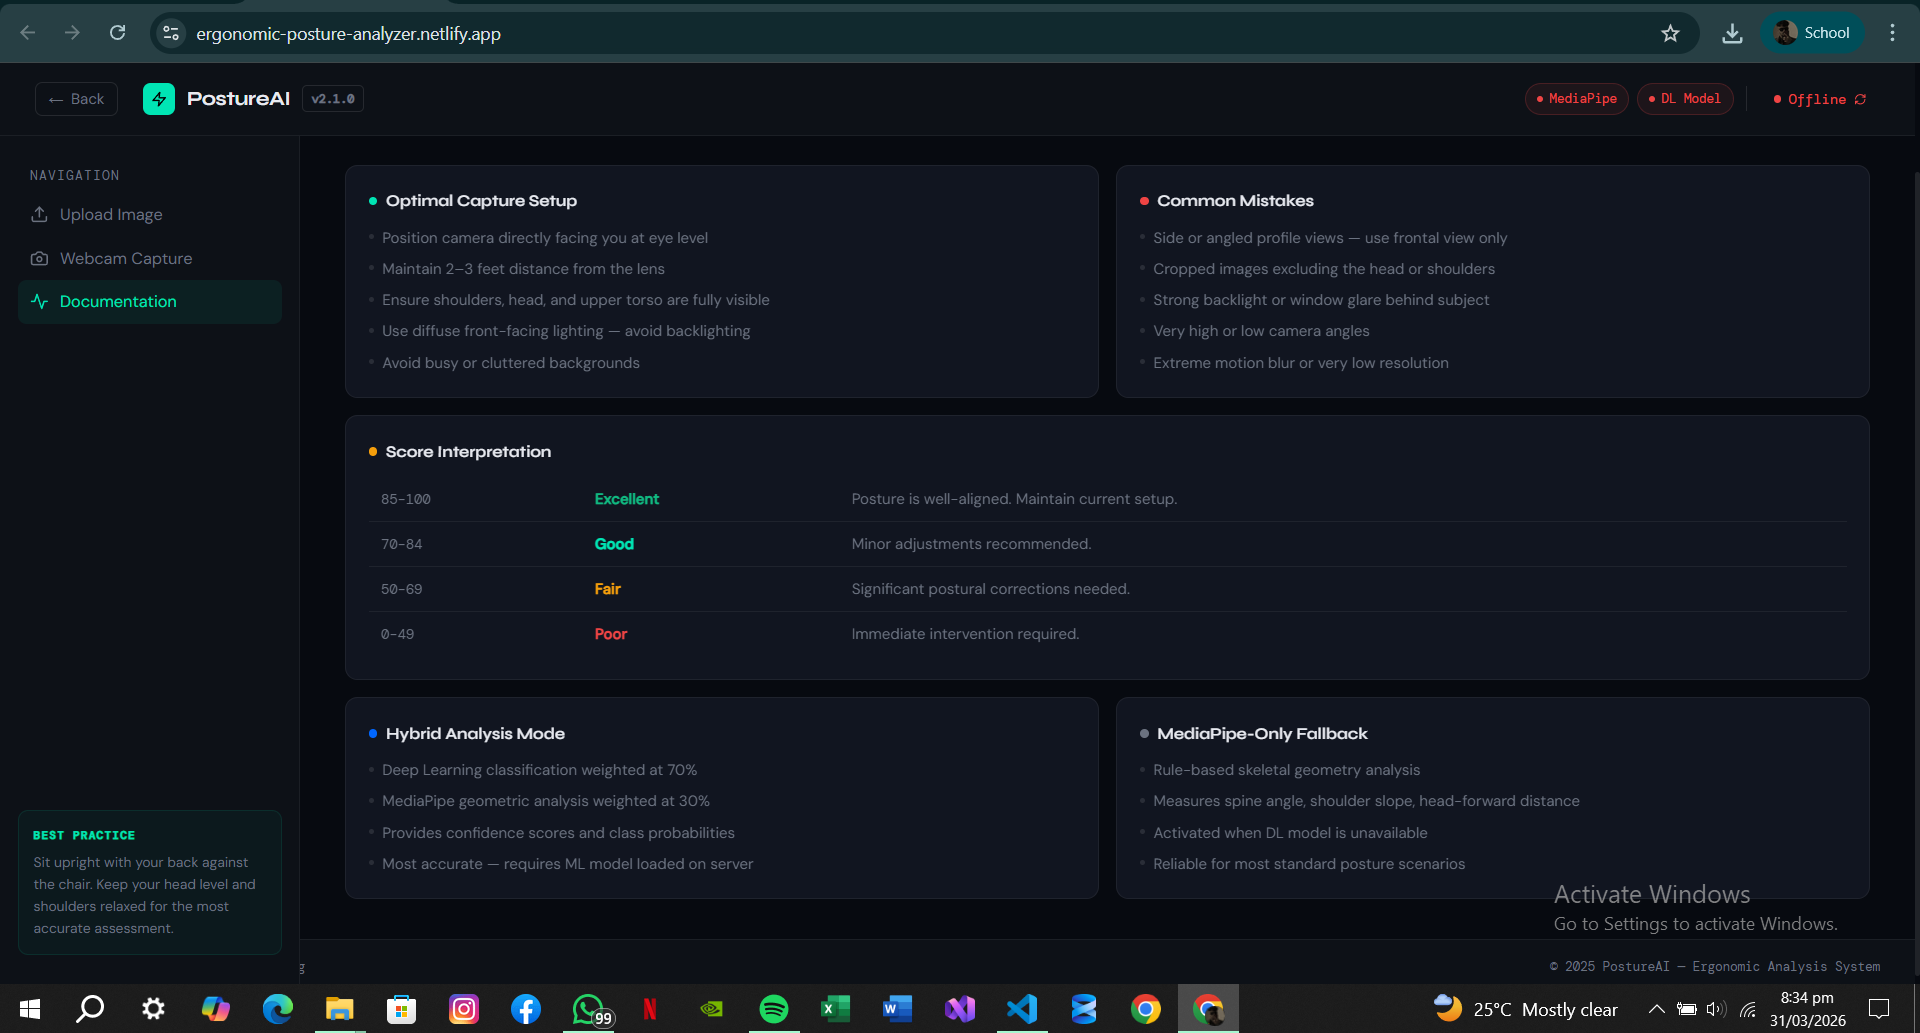The height and width of the screenshot is (1033, 1920).
Task: Go to Webcam Capture page
Action: click(126, 259)
